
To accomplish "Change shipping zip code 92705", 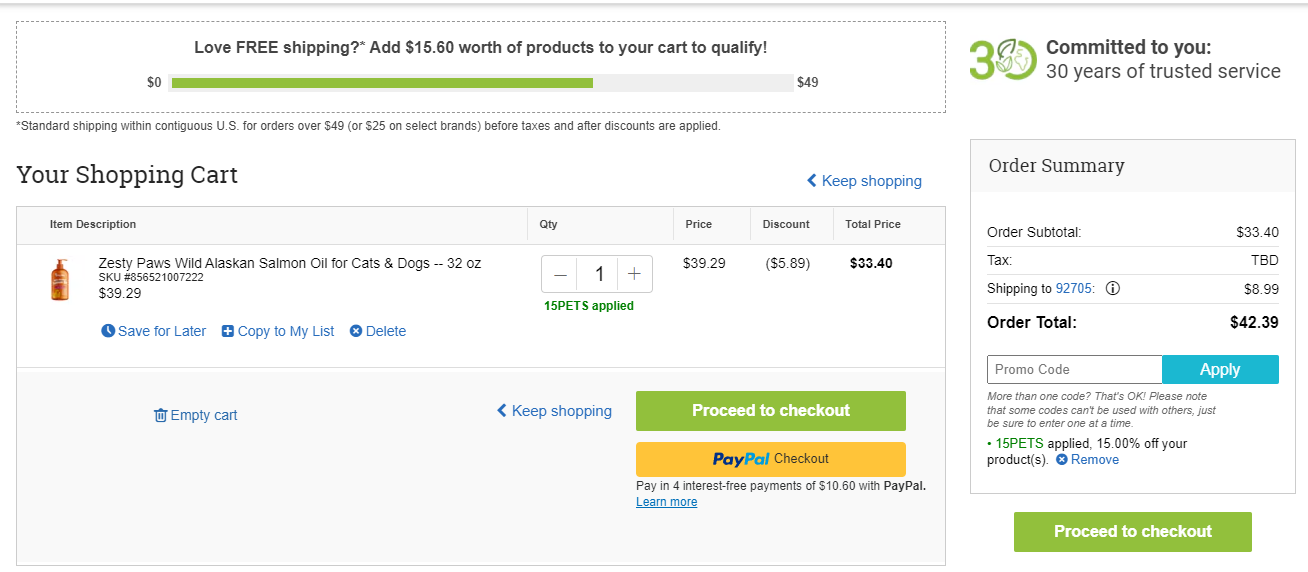I will click(x=1075, y=288).
